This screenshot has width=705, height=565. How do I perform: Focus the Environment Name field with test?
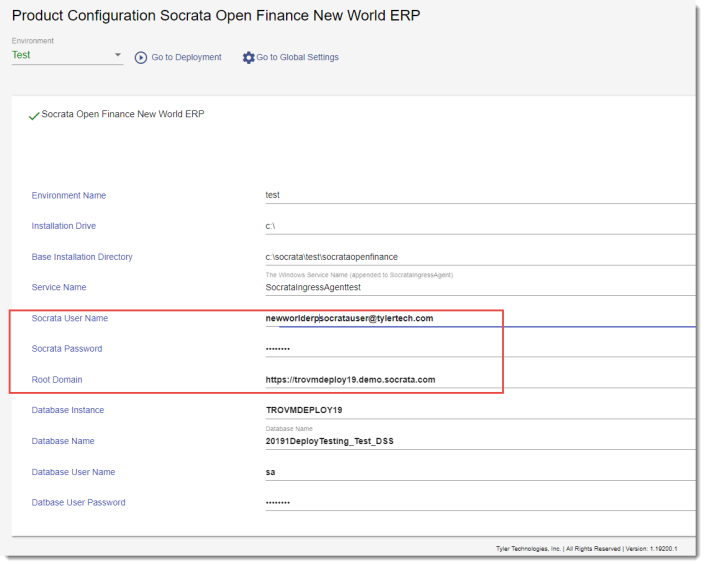click(480, 196)
